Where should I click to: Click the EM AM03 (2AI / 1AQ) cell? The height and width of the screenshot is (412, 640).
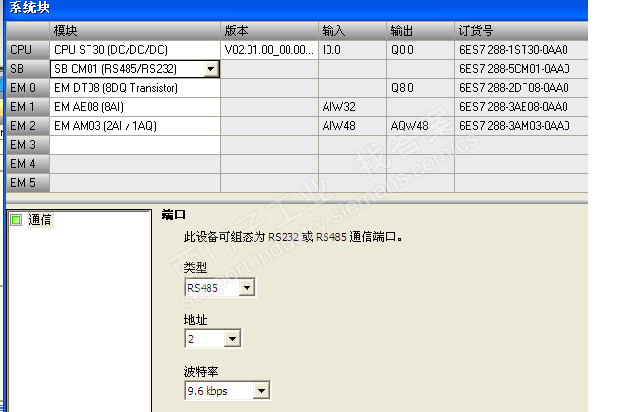pyautogui.click(x=135, y=126)
